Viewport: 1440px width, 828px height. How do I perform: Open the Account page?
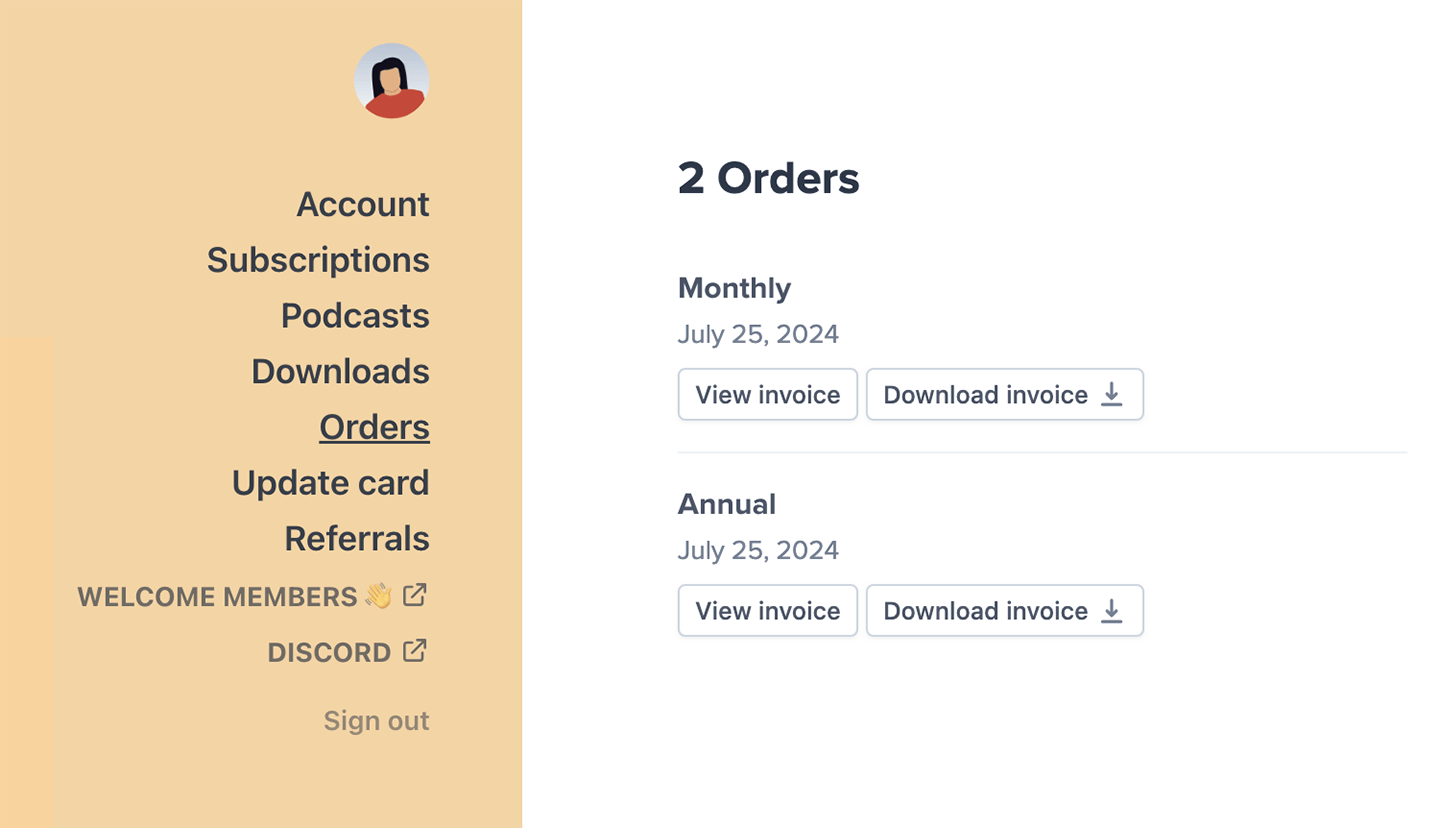(x=363, y=204)
